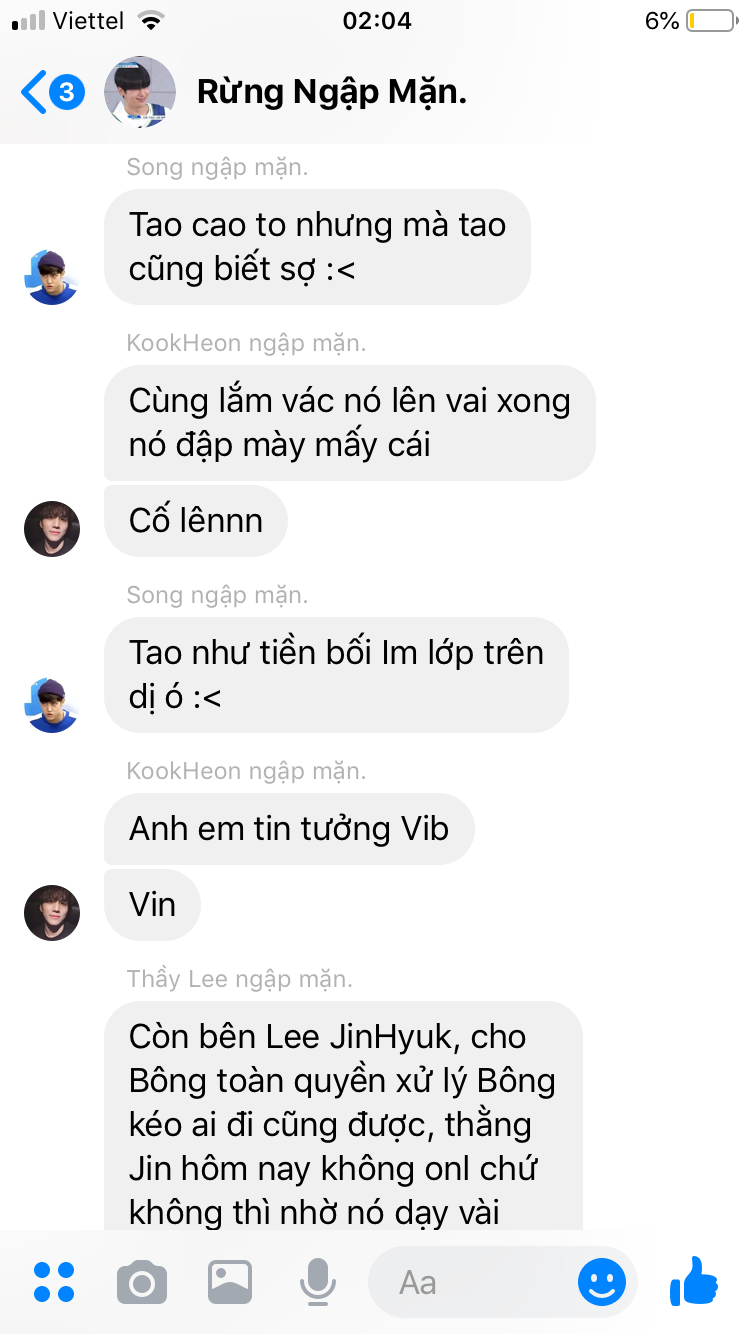The width and height of the screenshot is (750, 1334).
Task: Tap the message 'Tao như tiền bối Im'
Action: point(336,675)
